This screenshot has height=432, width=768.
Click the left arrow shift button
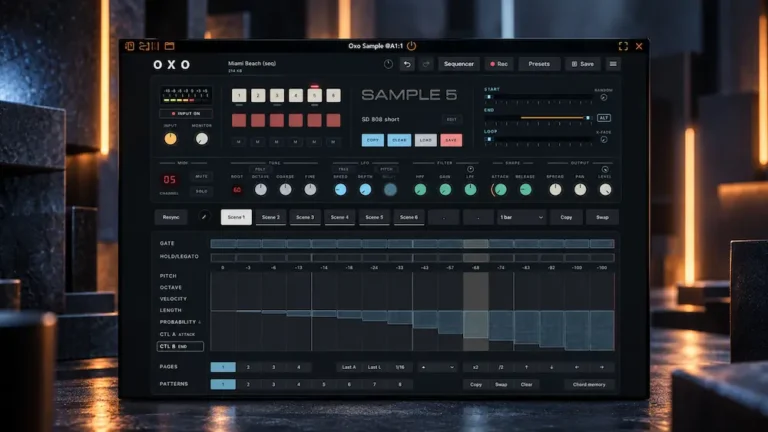click(x=576, y=367)
